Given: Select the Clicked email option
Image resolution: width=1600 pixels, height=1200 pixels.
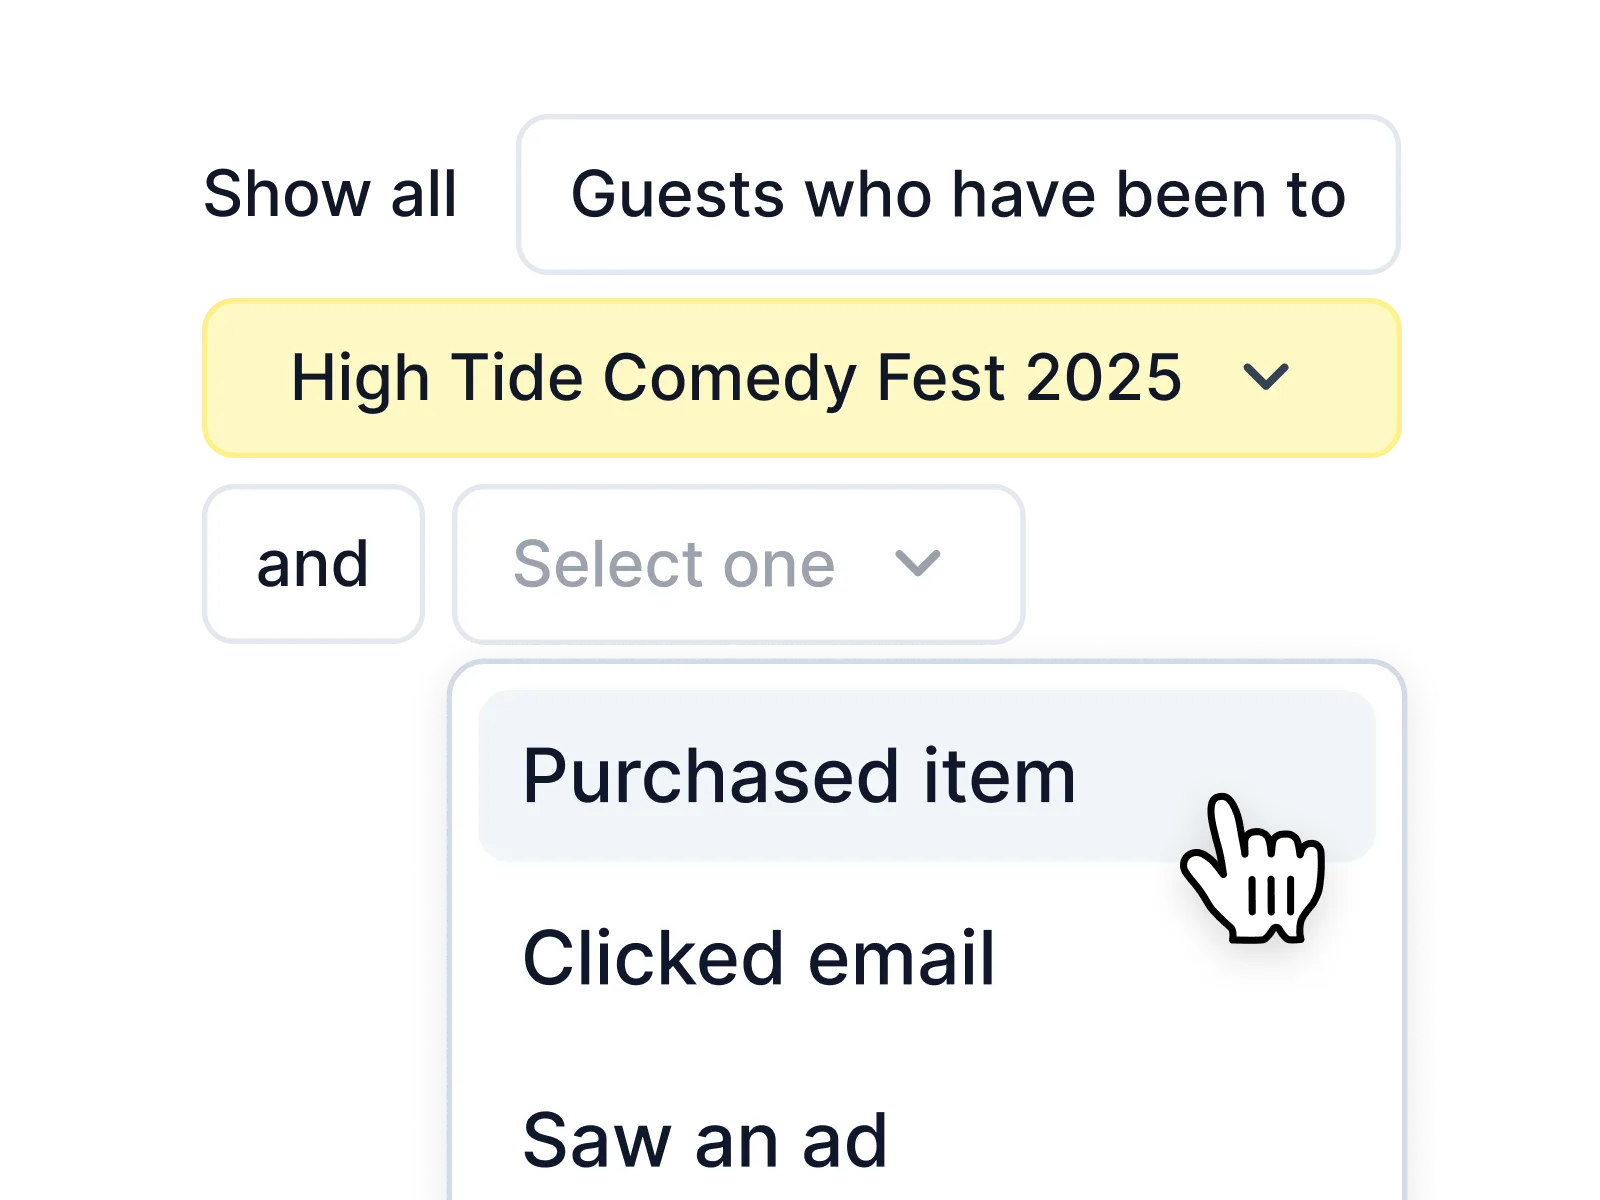Looking at the screenshot, I should (x=759, y=958).
